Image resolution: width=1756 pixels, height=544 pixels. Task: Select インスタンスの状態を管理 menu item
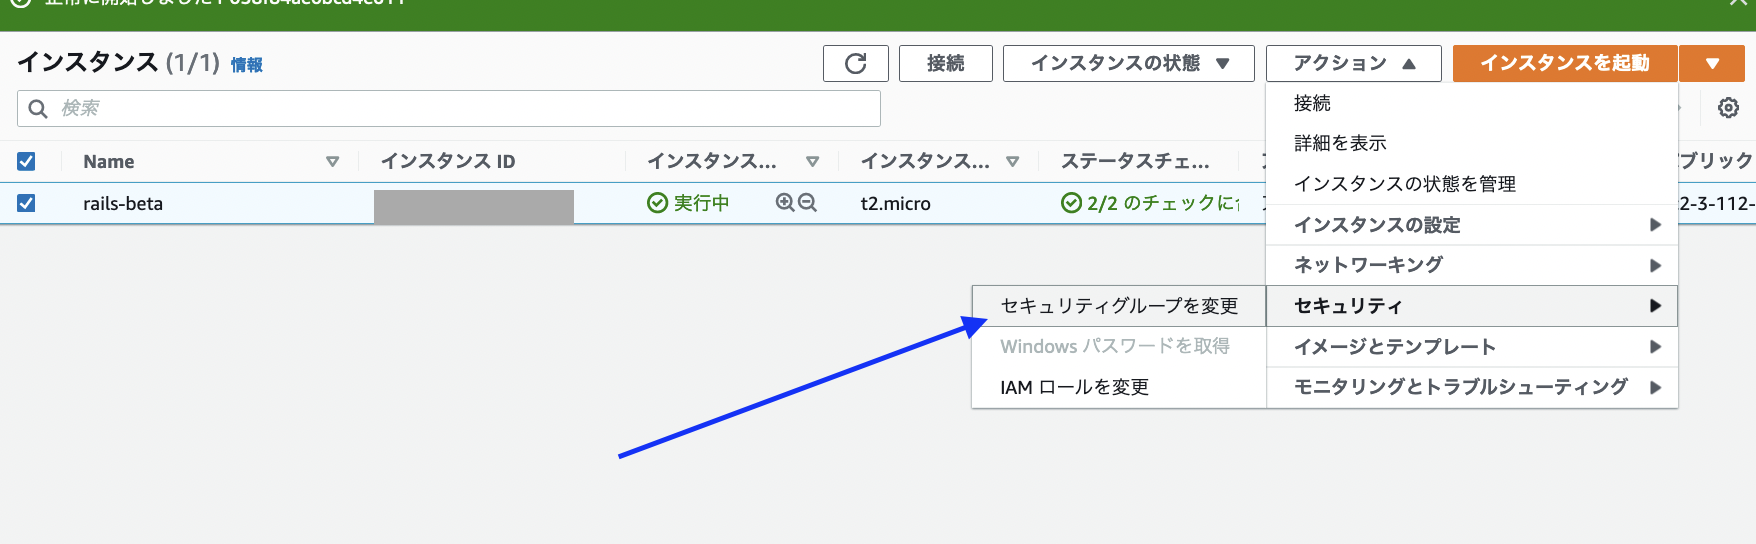[1471, 184]
